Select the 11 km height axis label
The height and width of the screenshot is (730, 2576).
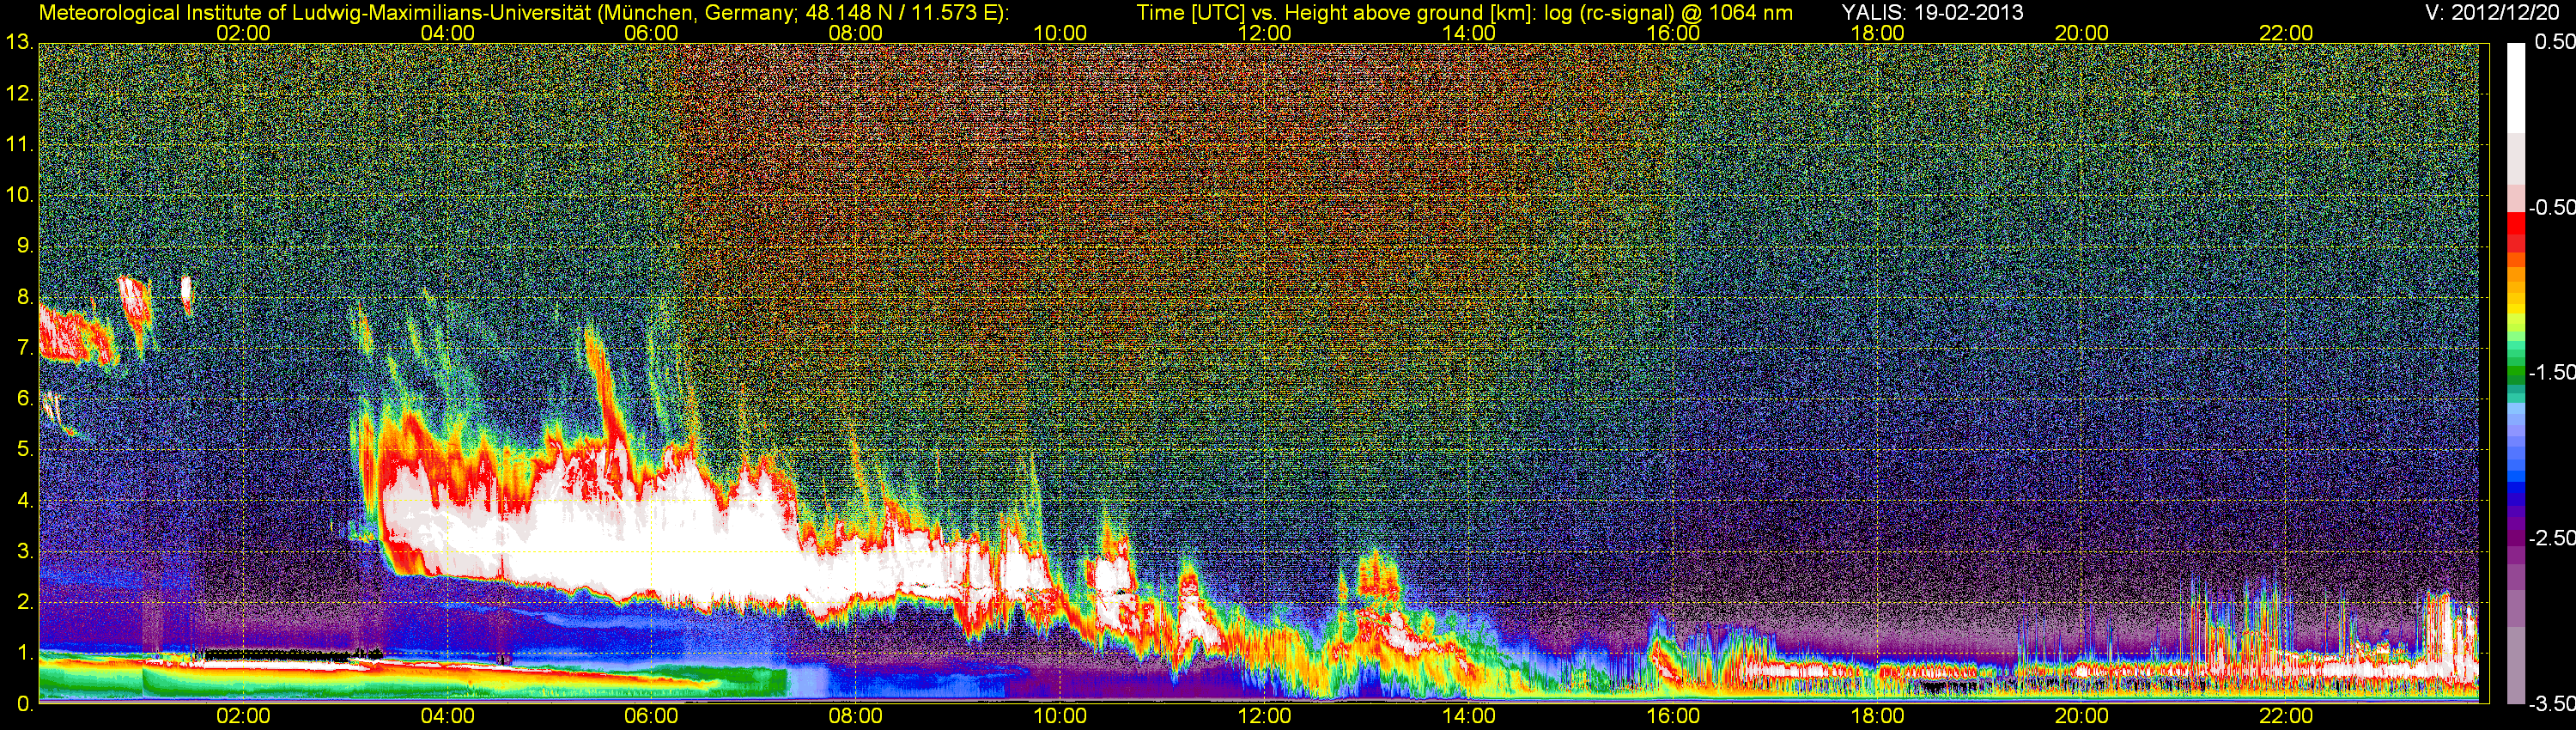click(19, 144)
